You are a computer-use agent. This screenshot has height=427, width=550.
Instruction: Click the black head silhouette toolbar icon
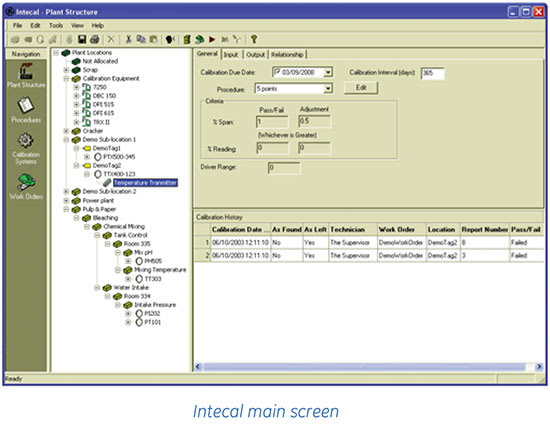170,39
